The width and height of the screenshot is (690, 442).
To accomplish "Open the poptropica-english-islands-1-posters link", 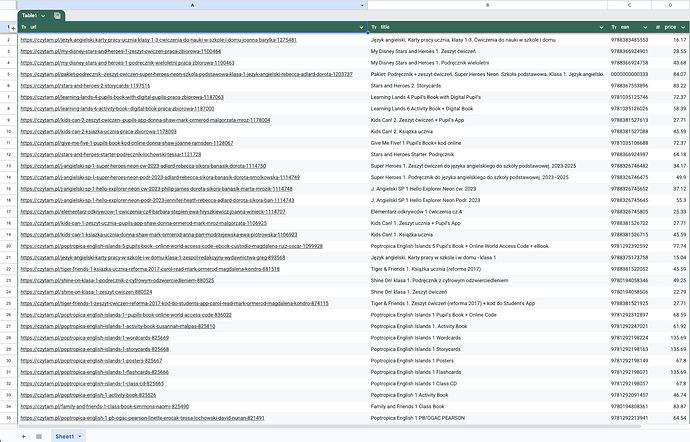I will click(x=91, y=361).
